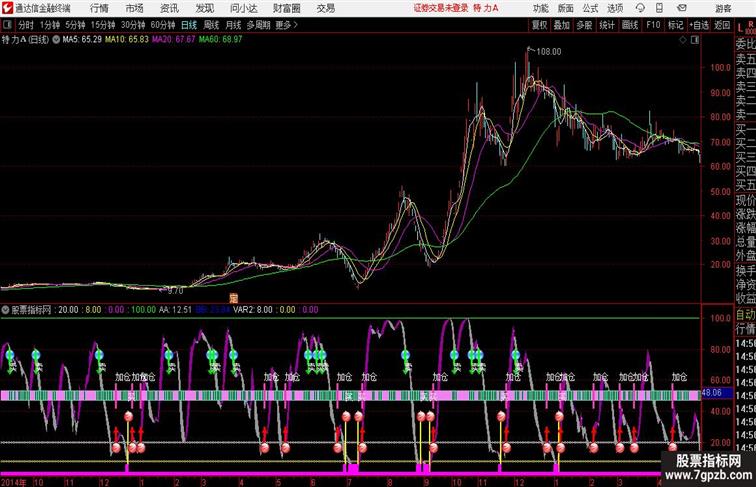Click the 复权 button
756x487 pixels.
(x=540, y=25)
